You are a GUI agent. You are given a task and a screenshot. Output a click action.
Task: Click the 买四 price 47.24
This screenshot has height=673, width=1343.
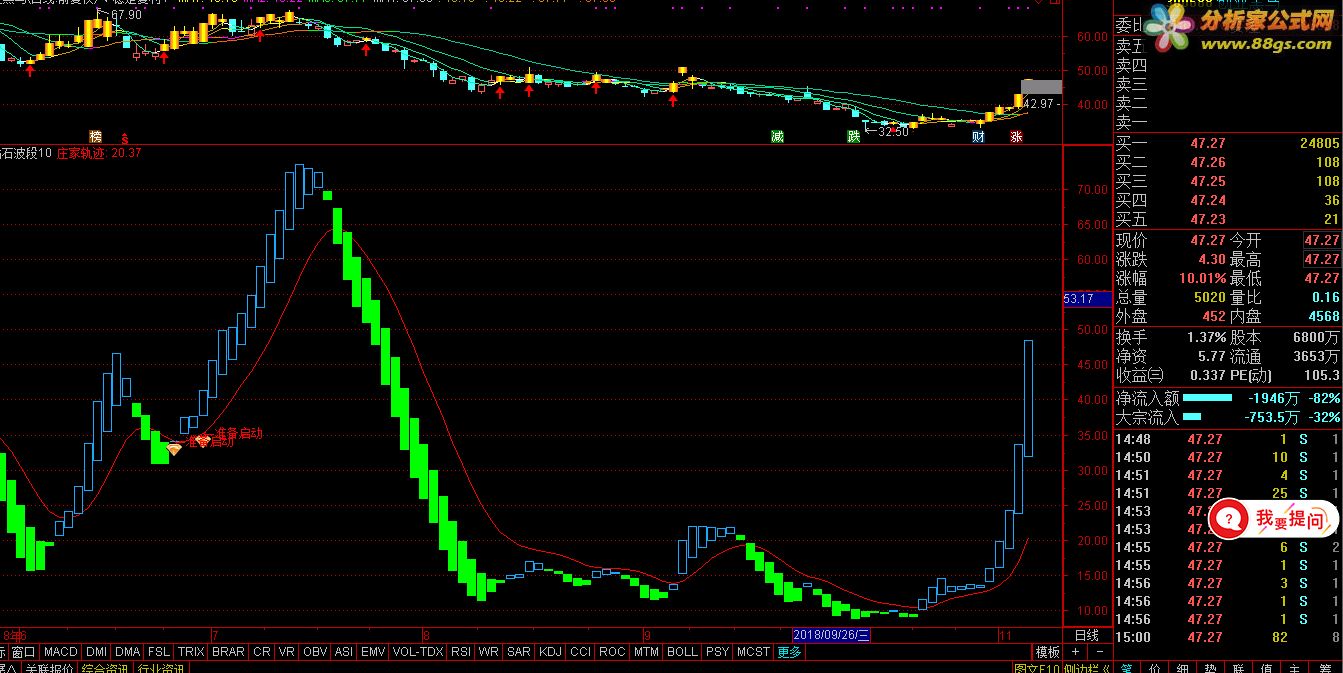[1208, 201]
